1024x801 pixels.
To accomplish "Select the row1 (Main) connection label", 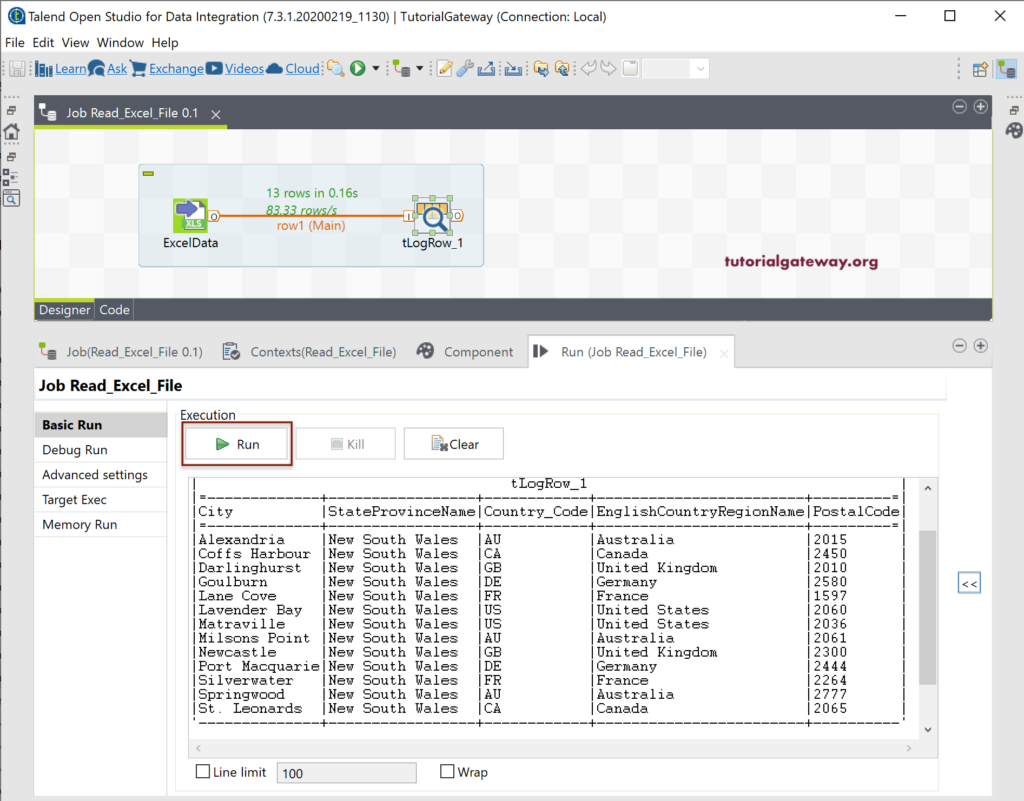I will (x=311, y=226).
